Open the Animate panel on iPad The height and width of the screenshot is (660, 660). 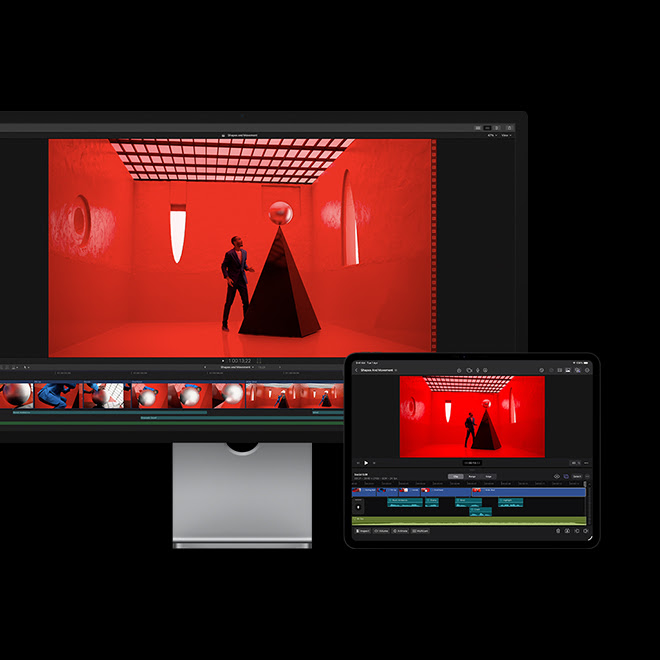click(400, 531)
